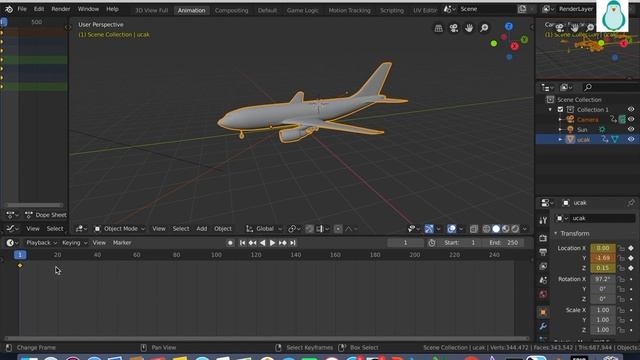Toggle show gizmo button in viewport header
The height and width of the screenshot is (360, 640).
(x=429, y=229)
